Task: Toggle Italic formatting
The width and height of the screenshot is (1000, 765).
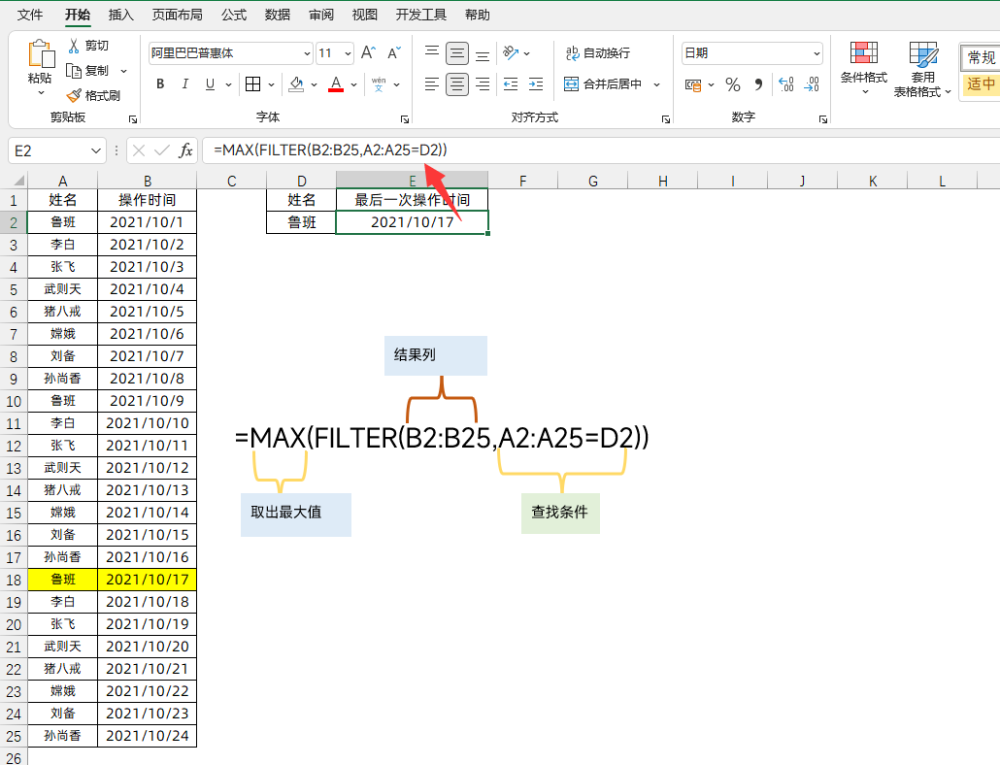Action: coord(185,84)
